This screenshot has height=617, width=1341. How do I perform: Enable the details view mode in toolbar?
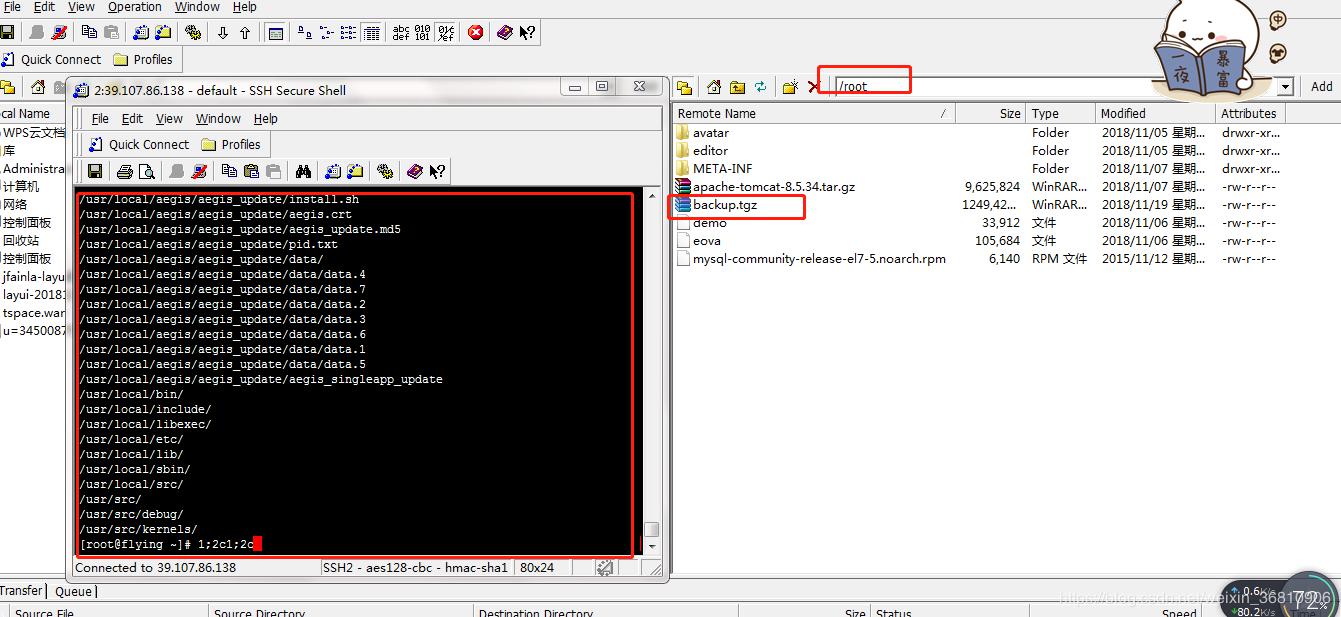tap(371, 33)
